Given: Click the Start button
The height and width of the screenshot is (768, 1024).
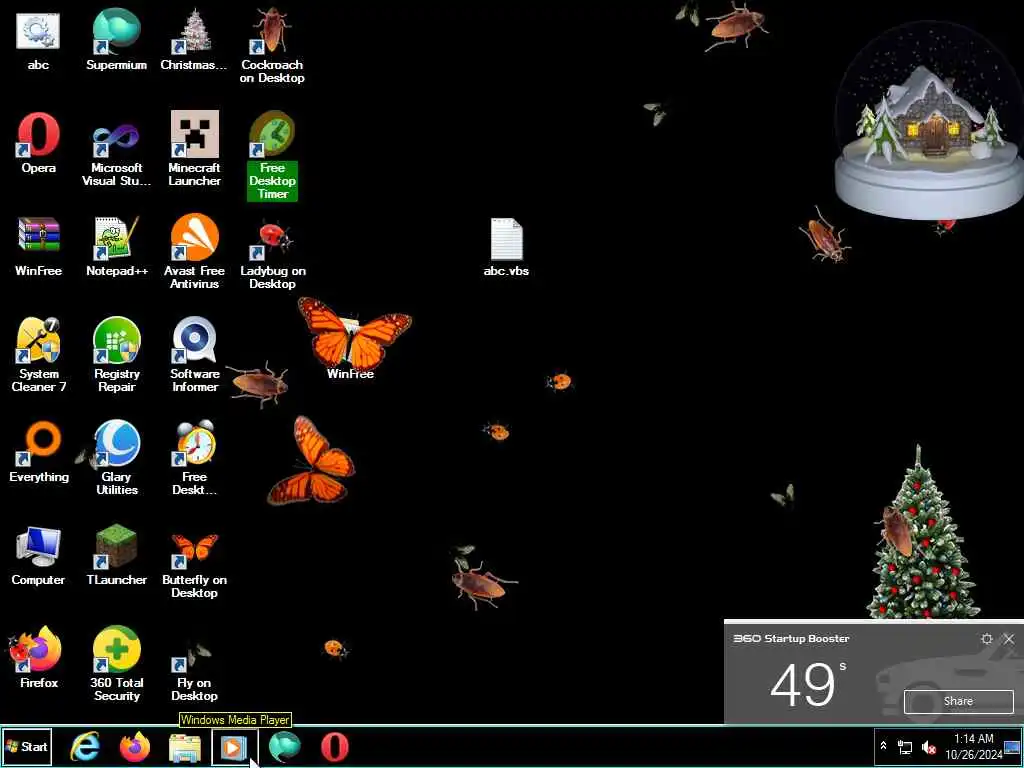Looking at the screenshot, I should point(27,746).
